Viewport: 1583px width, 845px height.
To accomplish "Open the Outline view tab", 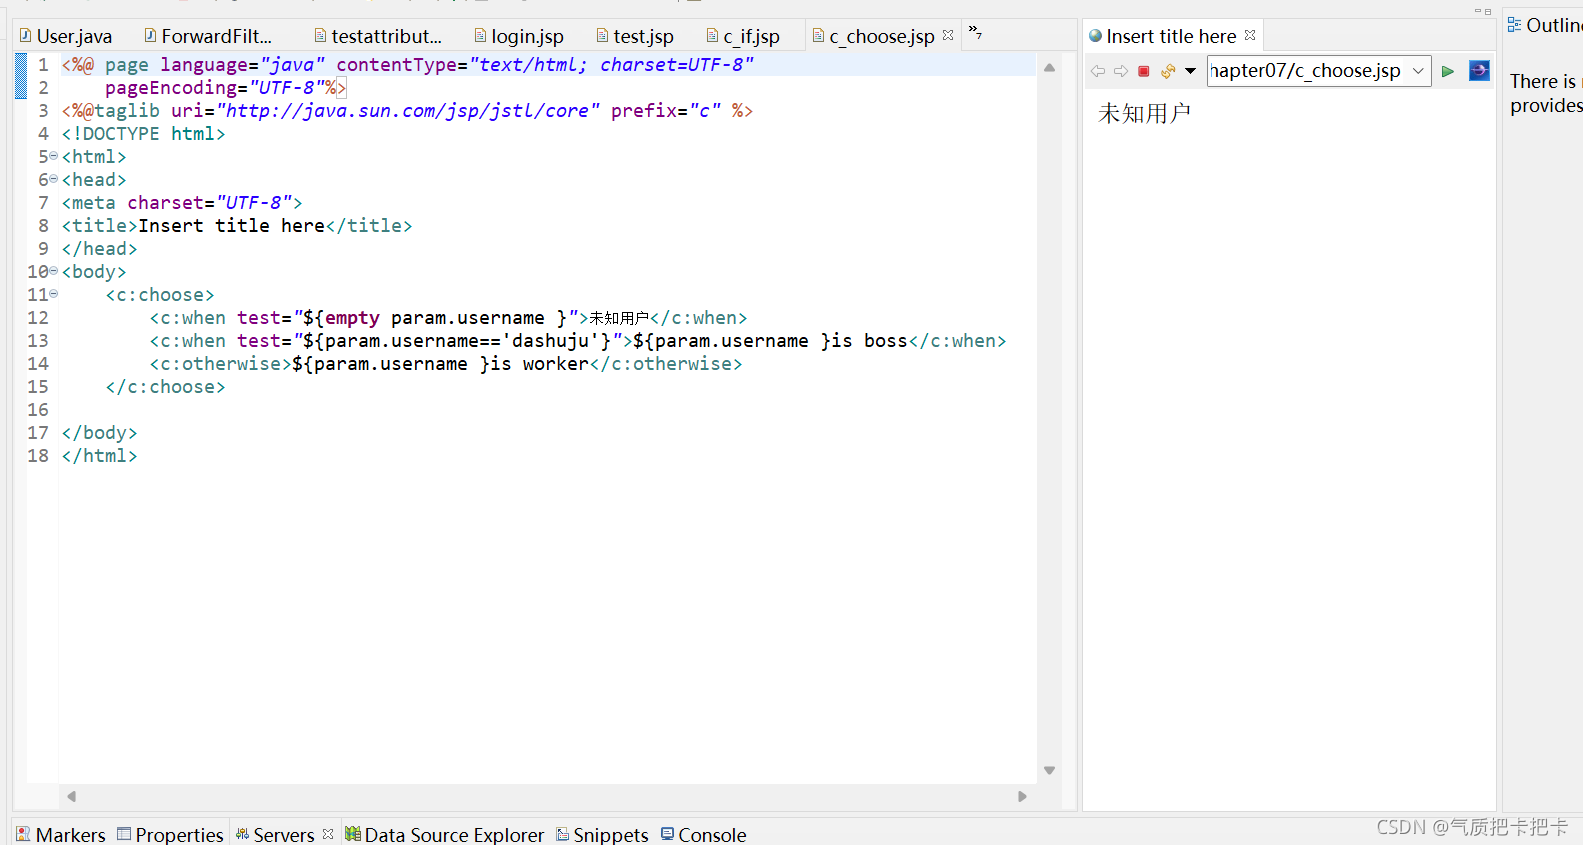I will (1545, 25).
